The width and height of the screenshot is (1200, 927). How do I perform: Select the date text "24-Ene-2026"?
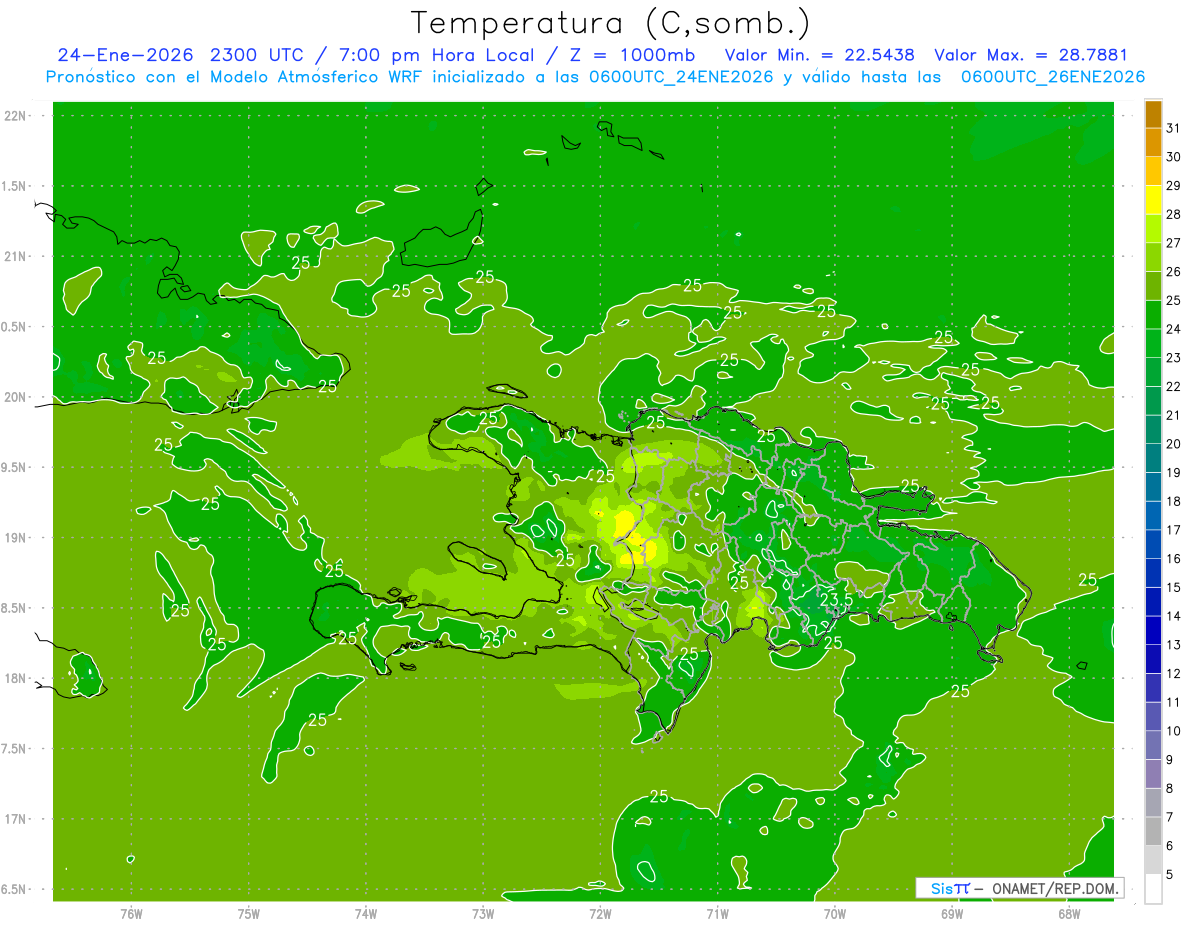coord(125,55)
